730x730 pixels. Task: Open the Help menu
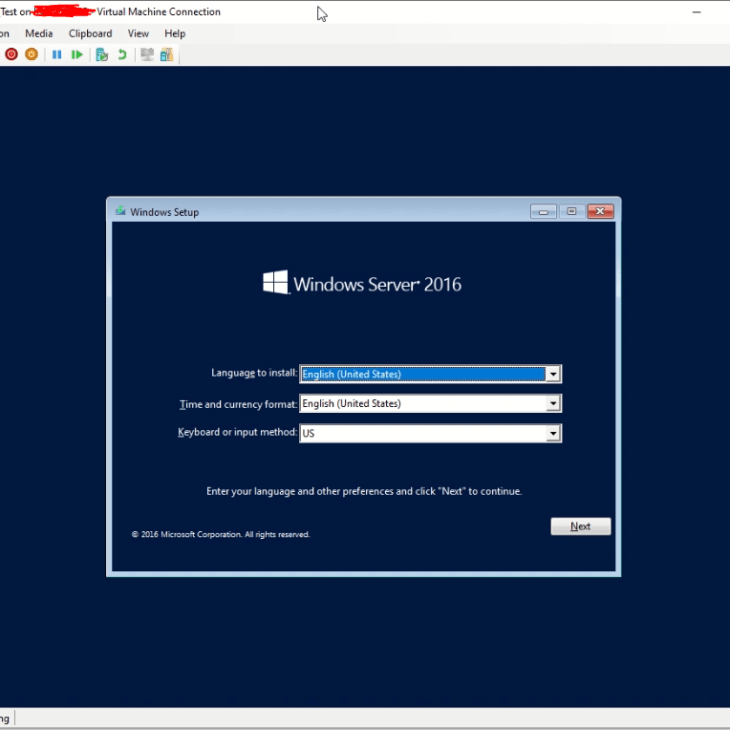click(175, 34)
